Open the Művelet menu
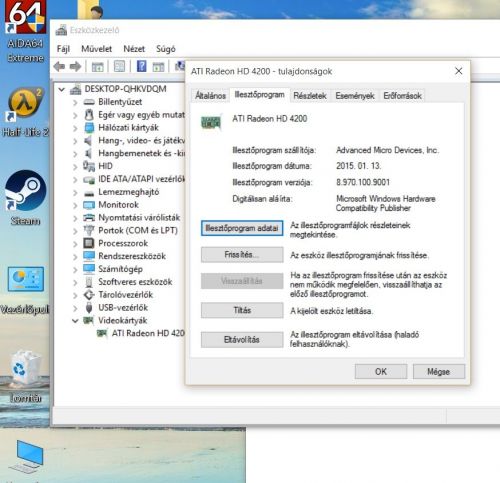The image size is (500, 483). tap(97, 49)
